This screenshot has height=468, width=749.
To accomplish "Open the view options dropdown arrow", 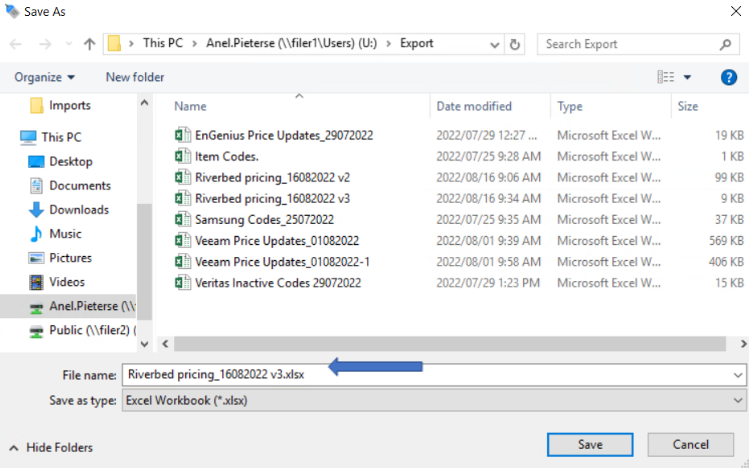I will 688,77.
